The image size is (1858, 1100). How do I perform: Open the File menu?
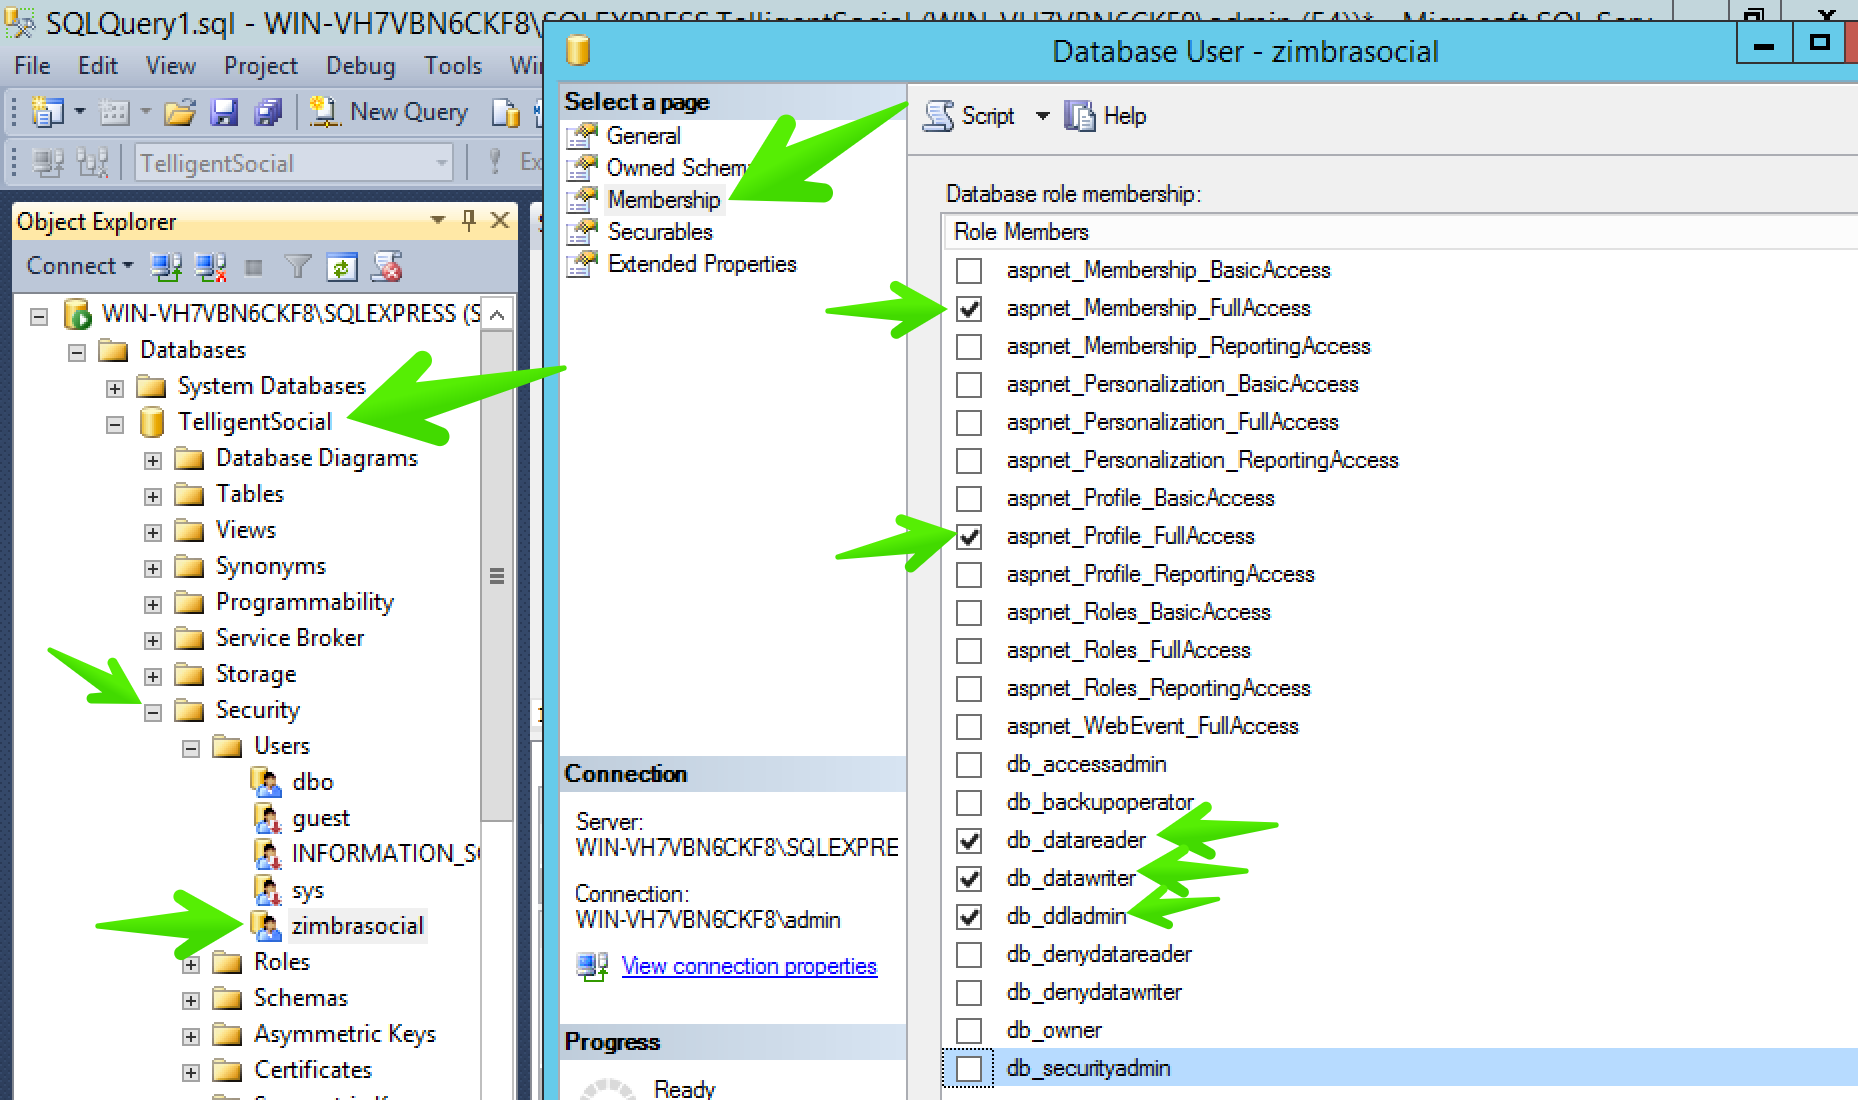coord(32,66)
